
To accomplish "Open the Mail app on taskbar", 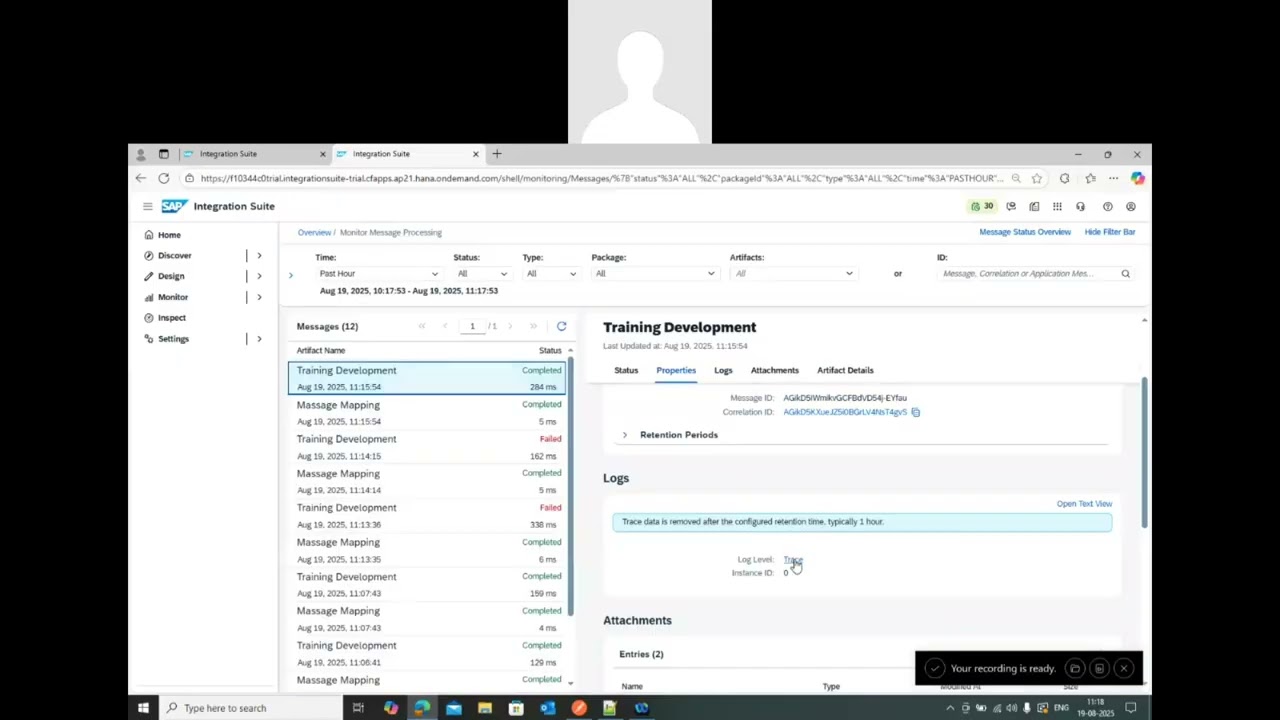I will pyautogui.click(x=454, y=708).
